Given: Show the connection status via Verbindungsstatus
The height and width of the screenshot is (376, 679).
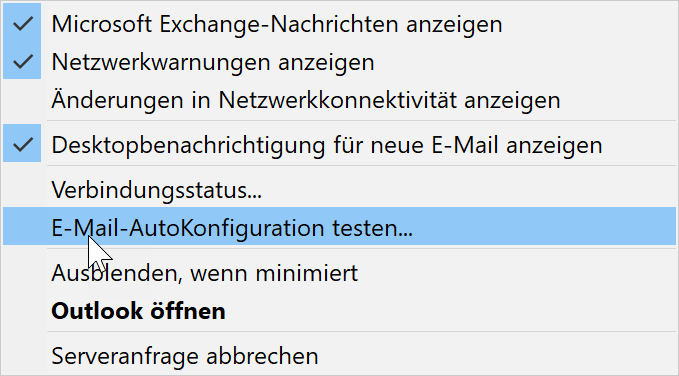Looking at the screenshot, I should 340,188.
